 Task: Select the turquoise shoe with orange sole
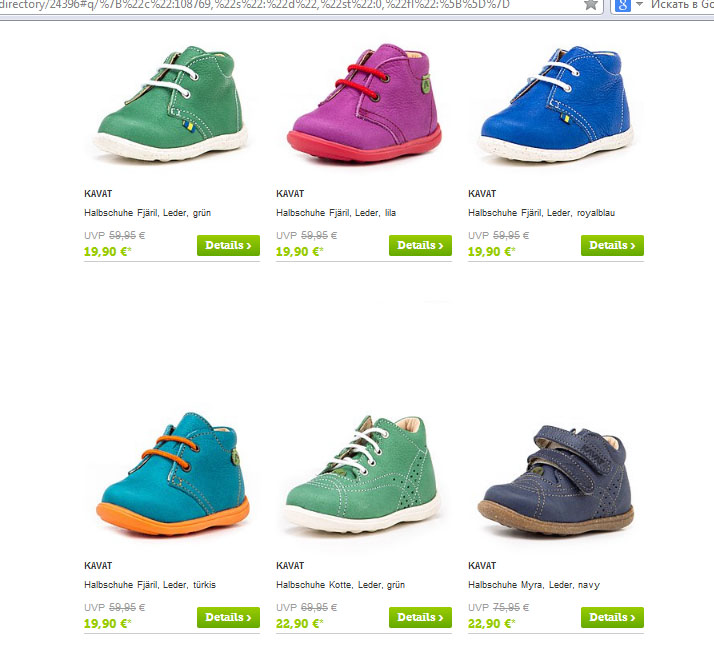pyautogui.click(x=173, y=474)
